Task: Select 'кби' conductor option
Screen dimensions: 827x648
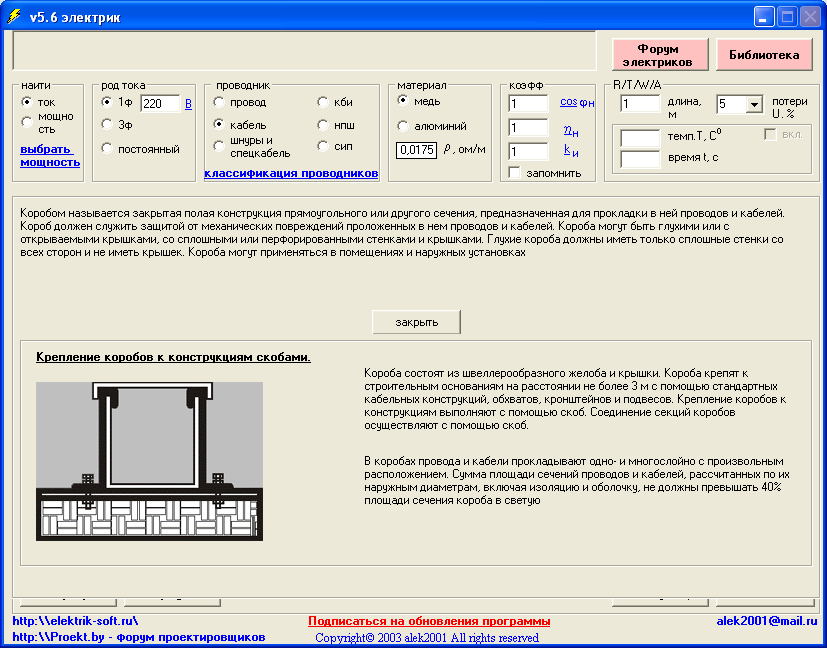Action: (322, 102)
